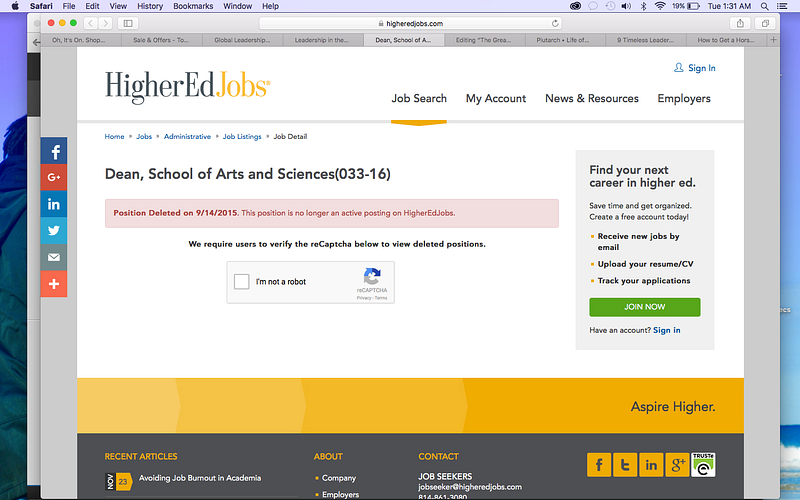Click the Safari address bar
This screenshot has height=500, width=800.
410,23
